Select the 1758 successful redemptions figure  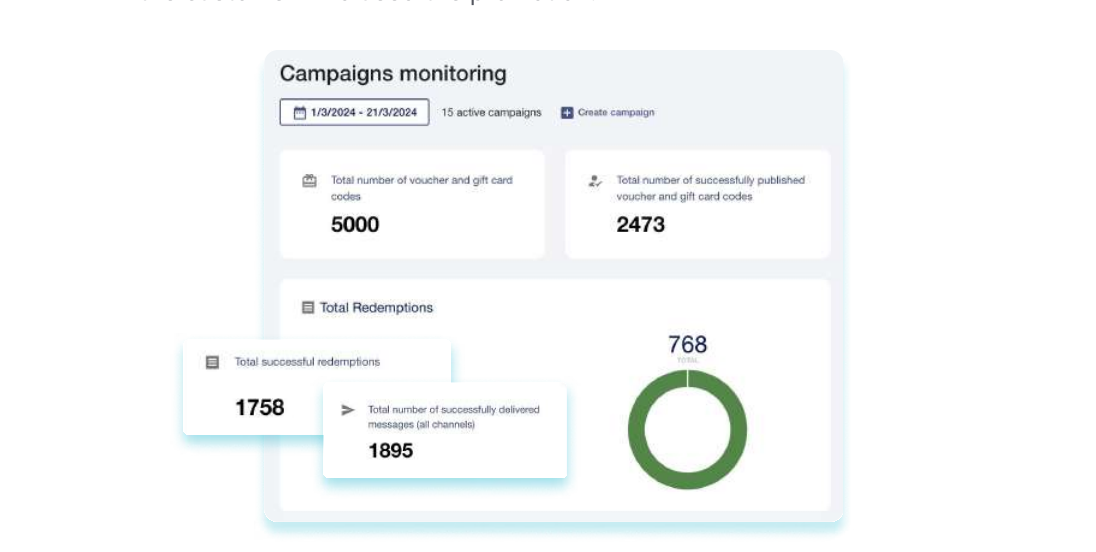260,408
